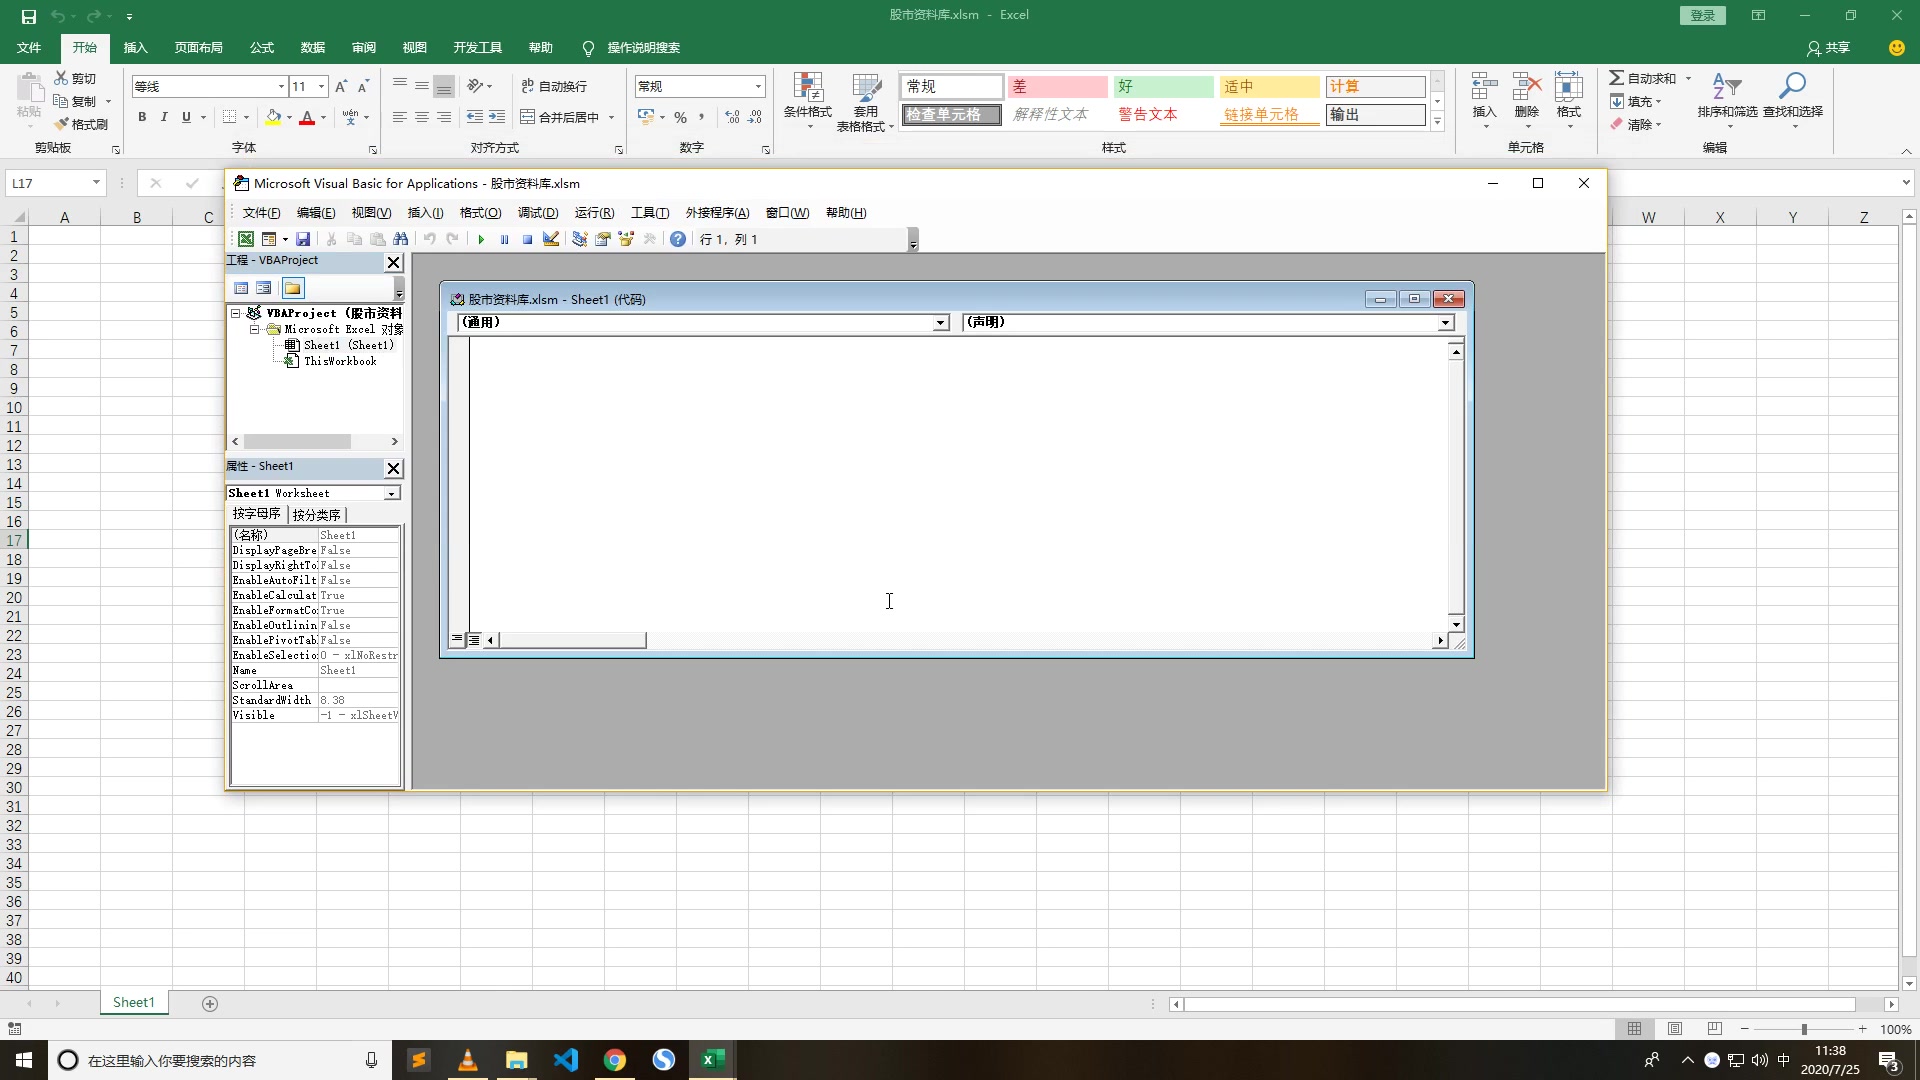
Task: Close the Properties - Sheet1 panel
Action: pos(394,468)
